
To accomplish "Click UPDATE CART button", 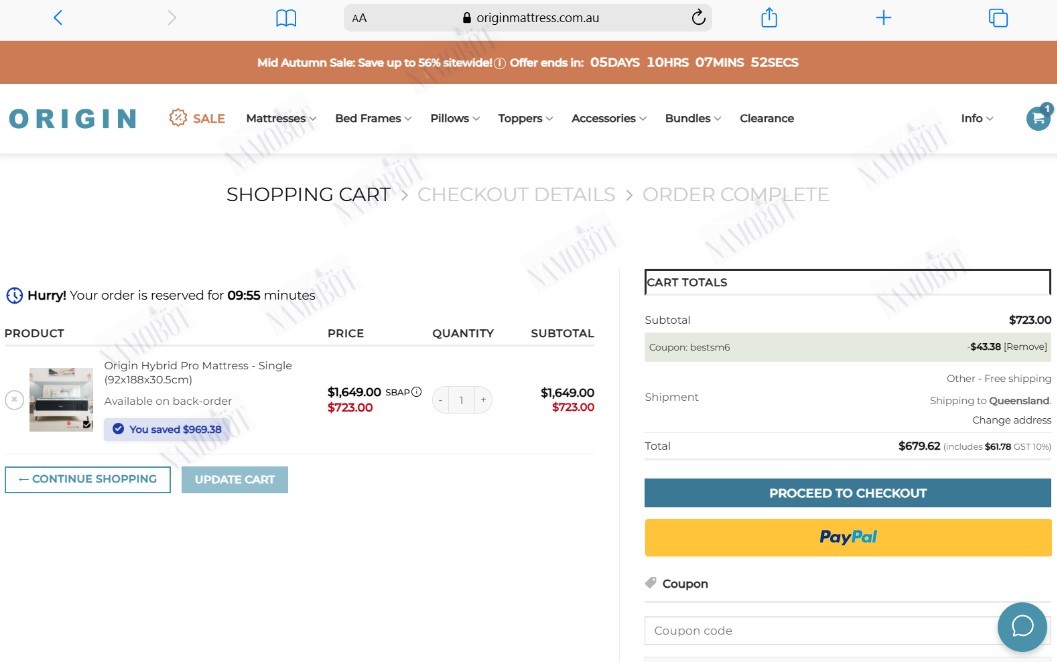I will coord(235,479).
